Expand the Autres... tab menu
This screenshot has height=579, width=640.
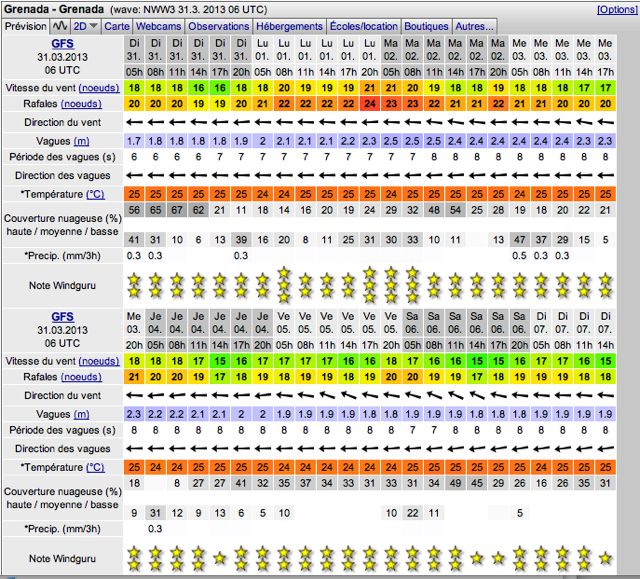click(475, 25)
